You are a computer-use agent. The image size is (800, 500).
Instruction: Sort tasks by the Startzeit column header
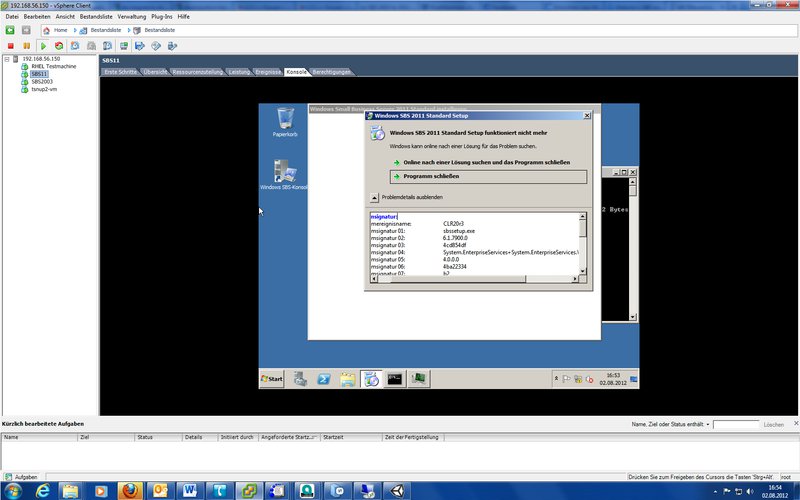351,437
